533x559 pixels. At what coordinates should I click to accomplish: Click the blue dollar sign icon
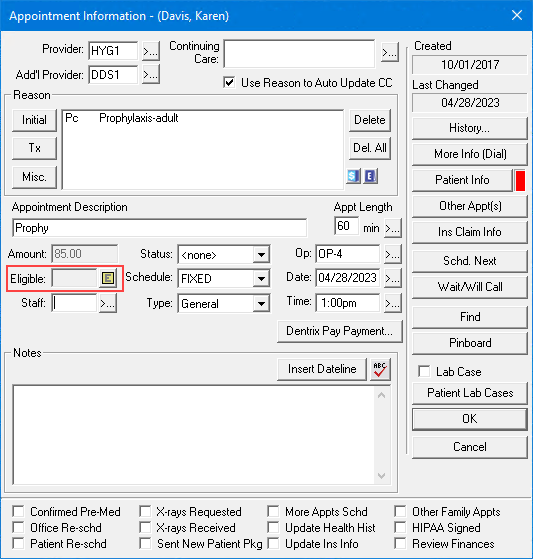click(353, 176)
